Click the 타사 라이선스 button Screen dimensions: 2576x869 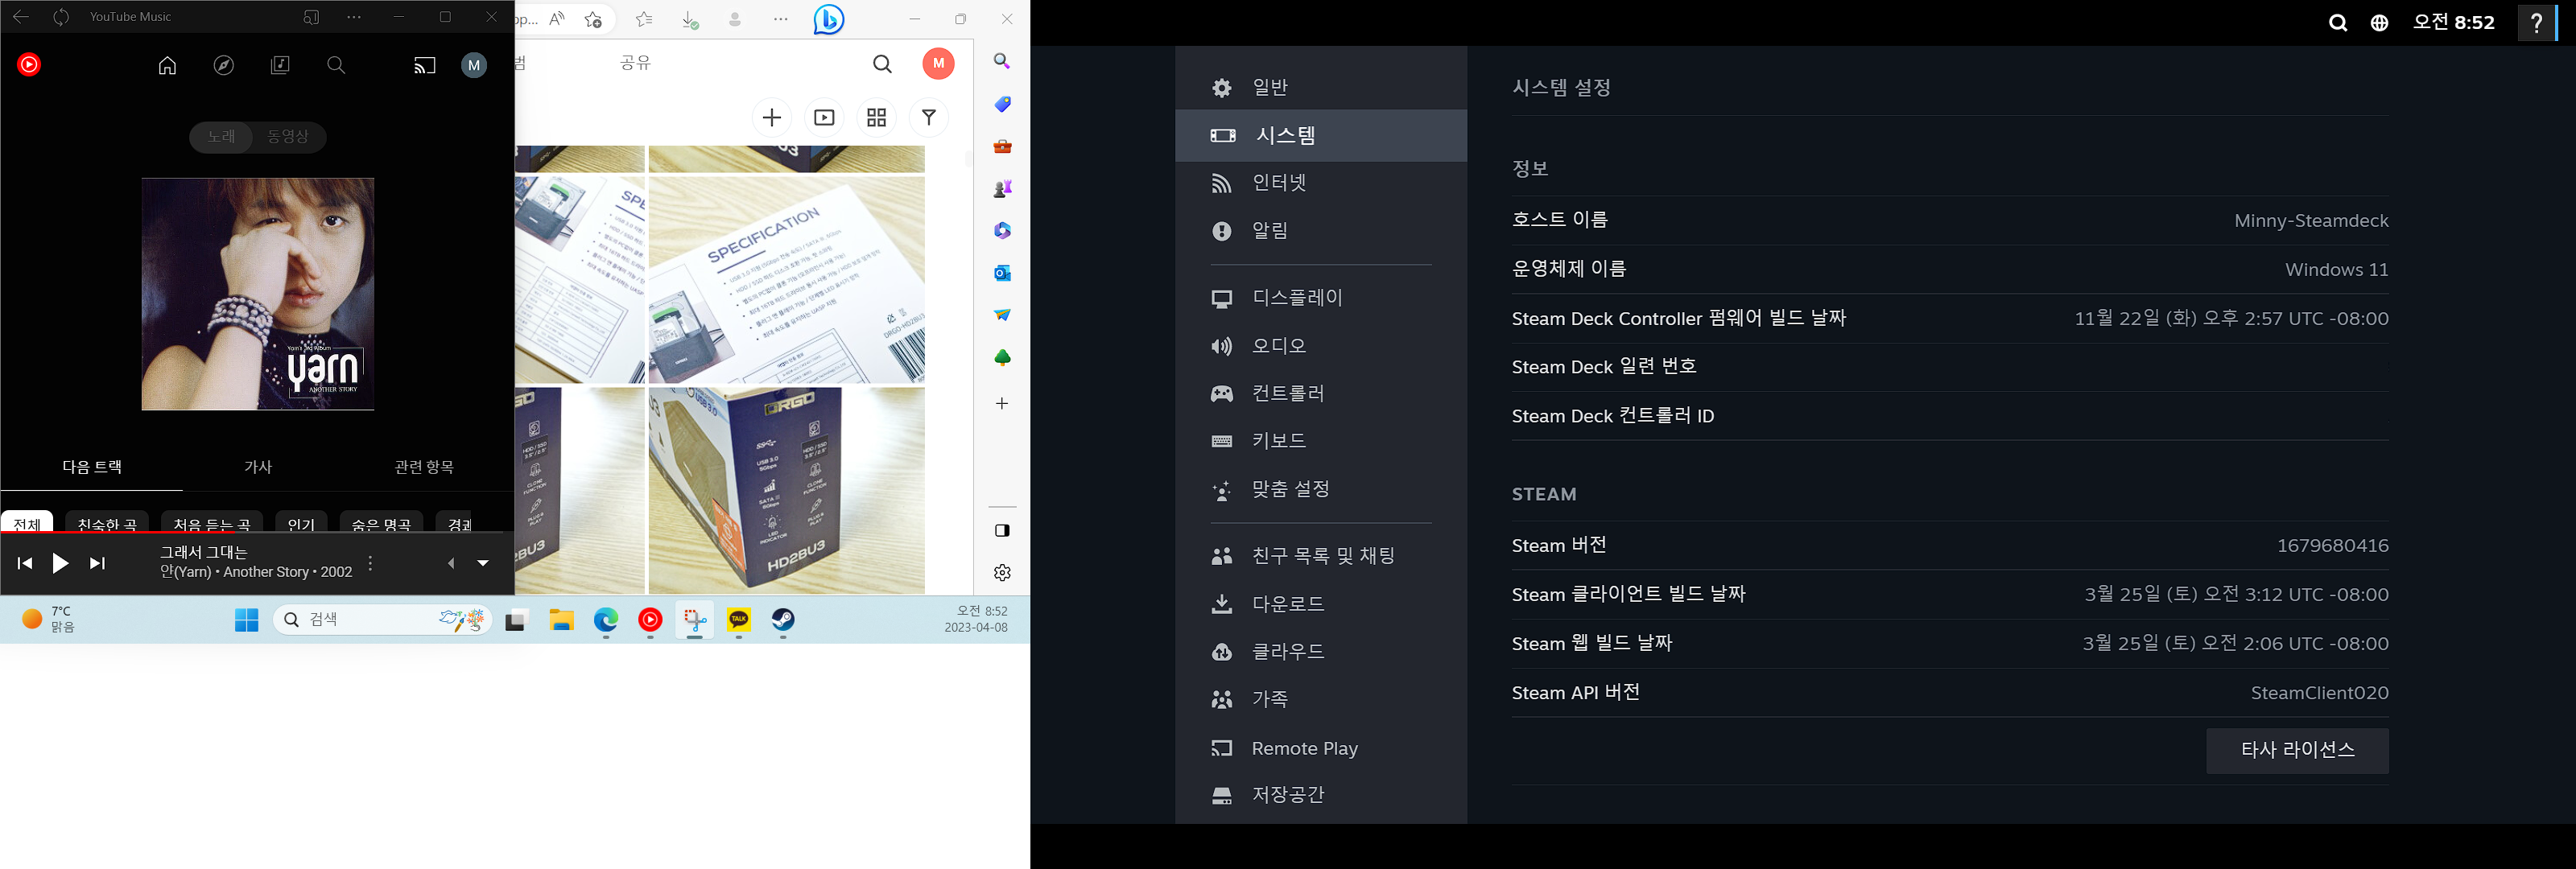point(2297,750)
